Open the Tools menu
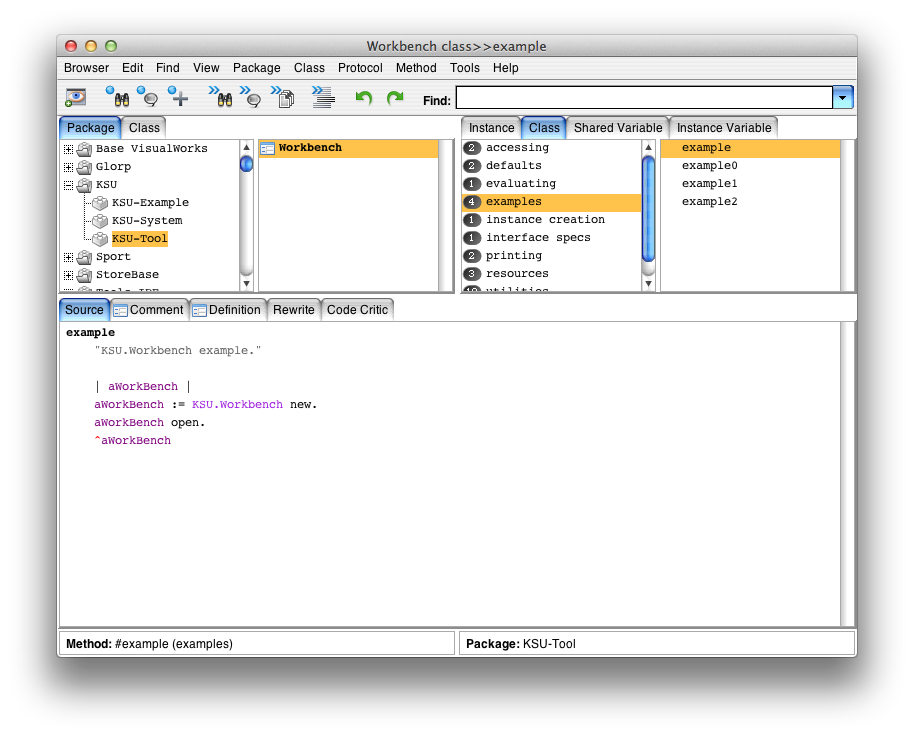914x736 pixels. click(465, 68)
